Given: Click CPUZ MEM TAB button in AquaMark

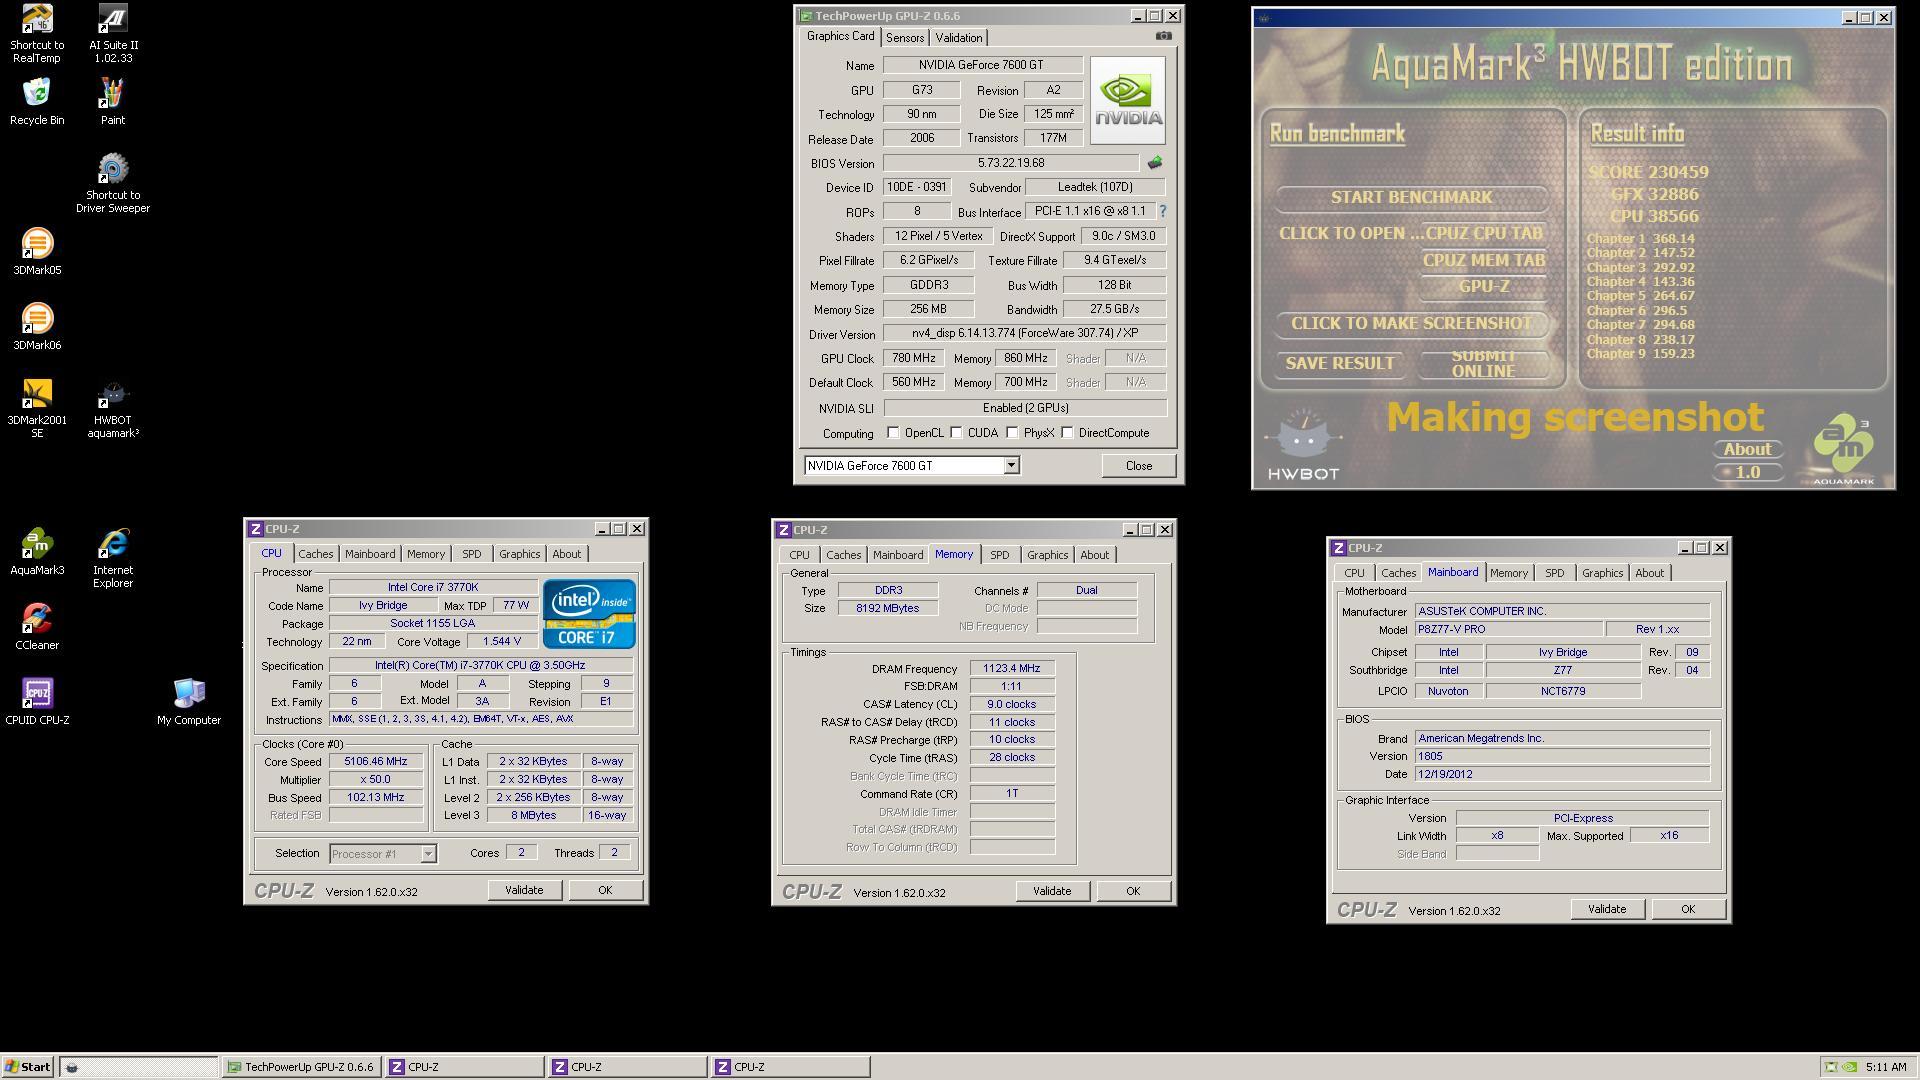Looking at the screenshot, I should (x=1483, y=260).
